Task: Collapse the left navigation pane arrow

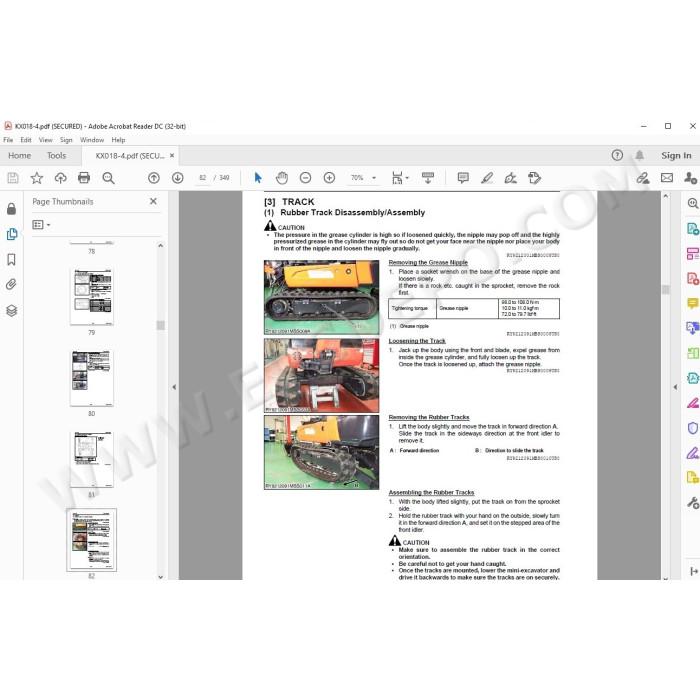Action: [174, 387]
